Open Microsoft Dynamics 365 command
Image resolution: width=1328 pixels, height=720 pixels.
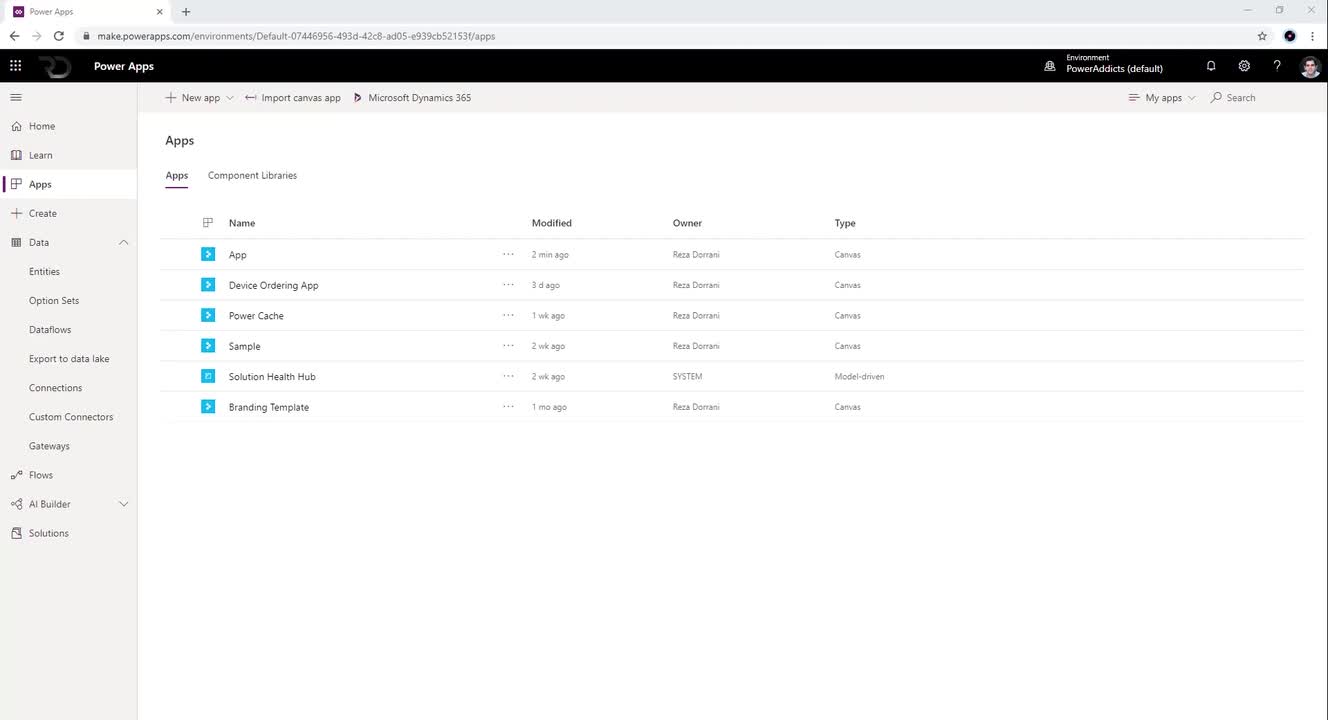pos(412,98)
